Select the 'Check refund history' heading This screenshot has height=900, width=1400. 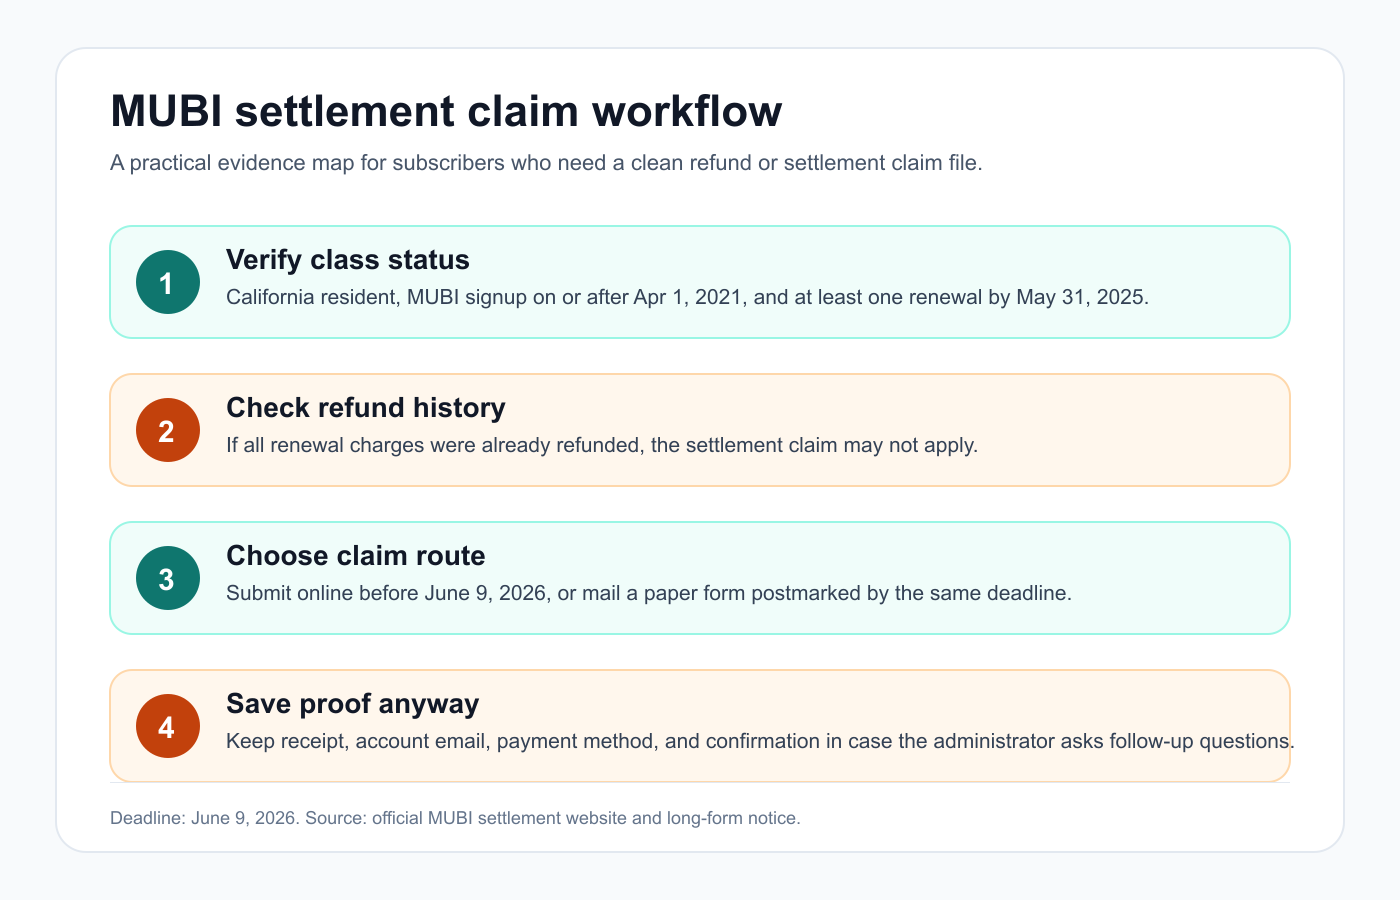[366, 408]
